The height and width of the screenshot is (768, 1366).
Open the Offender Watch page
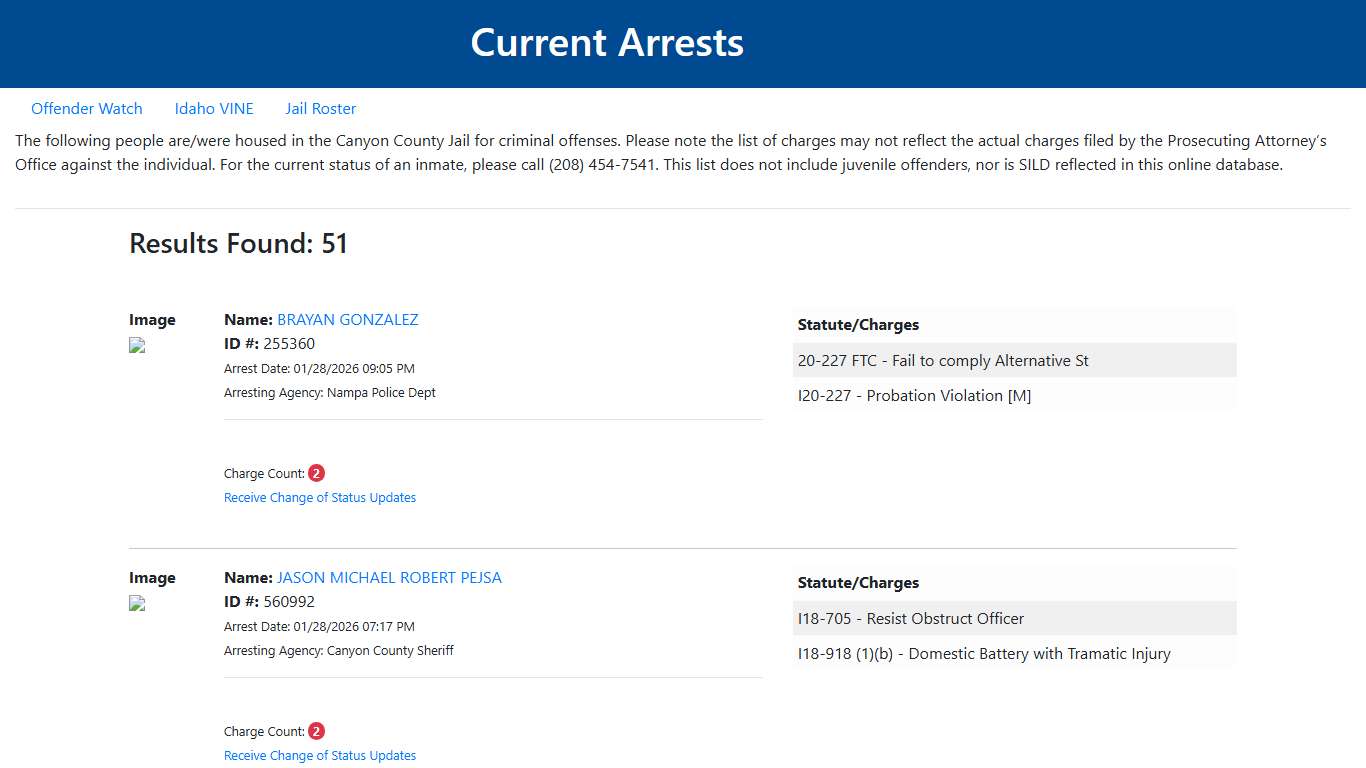coord(87,108)
